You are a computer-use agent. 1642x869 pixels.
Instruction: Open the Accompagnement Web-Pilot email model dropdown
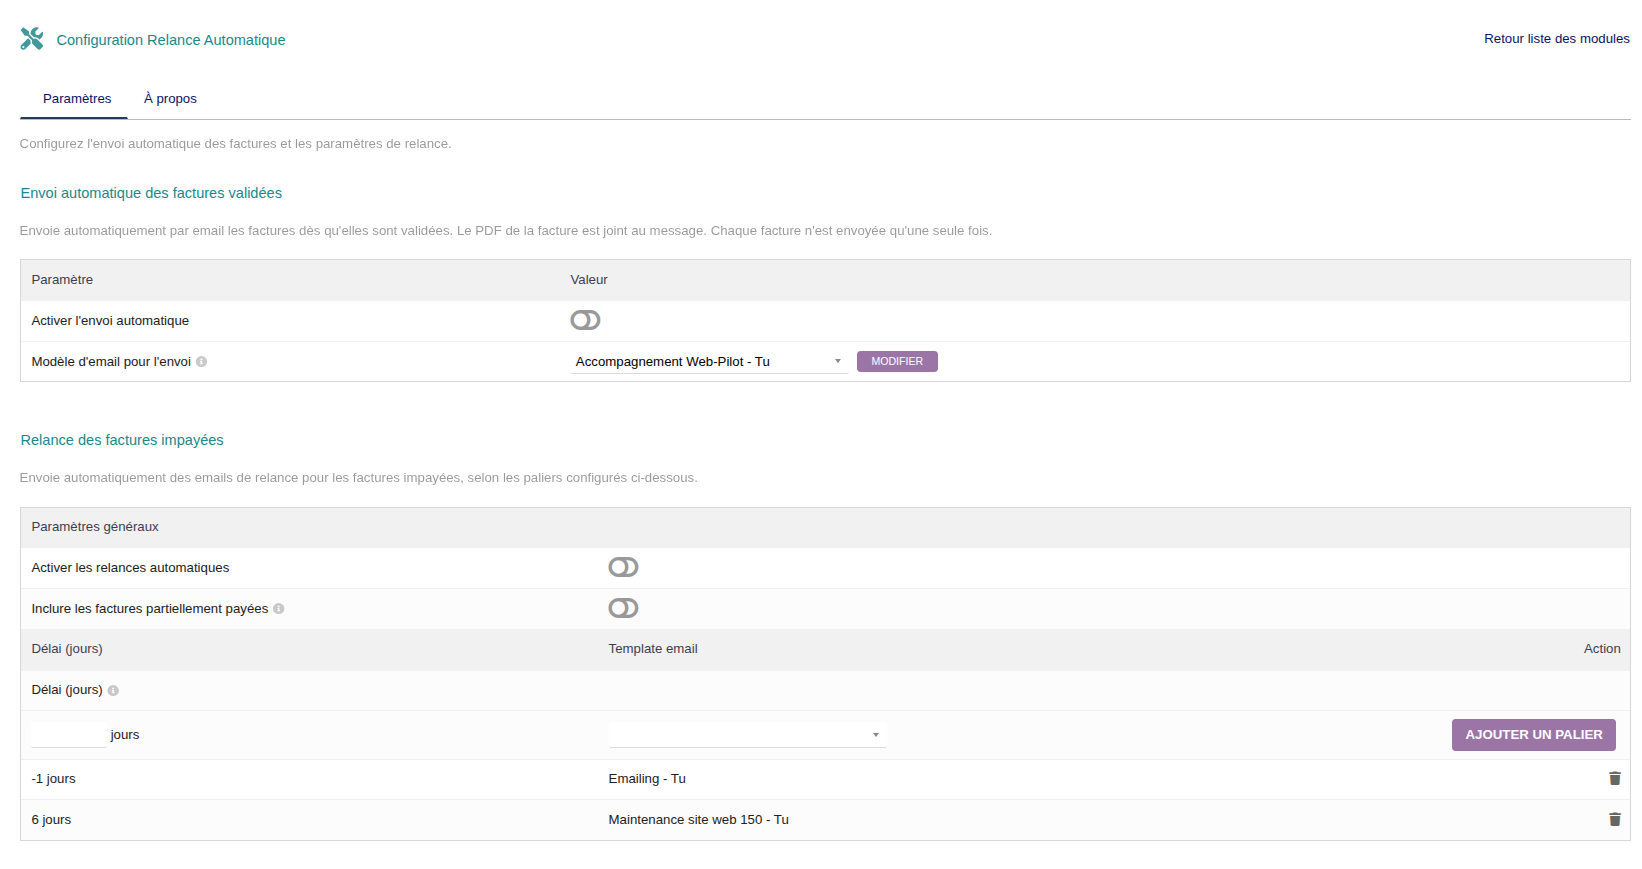point(708,362)
